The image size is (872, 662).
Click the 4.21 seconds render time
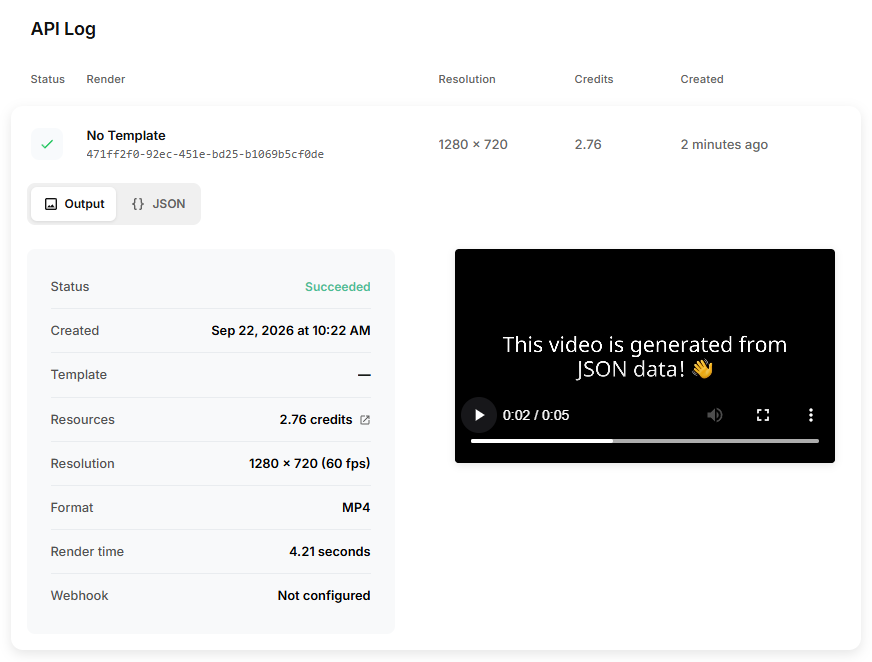coord(330,552)
